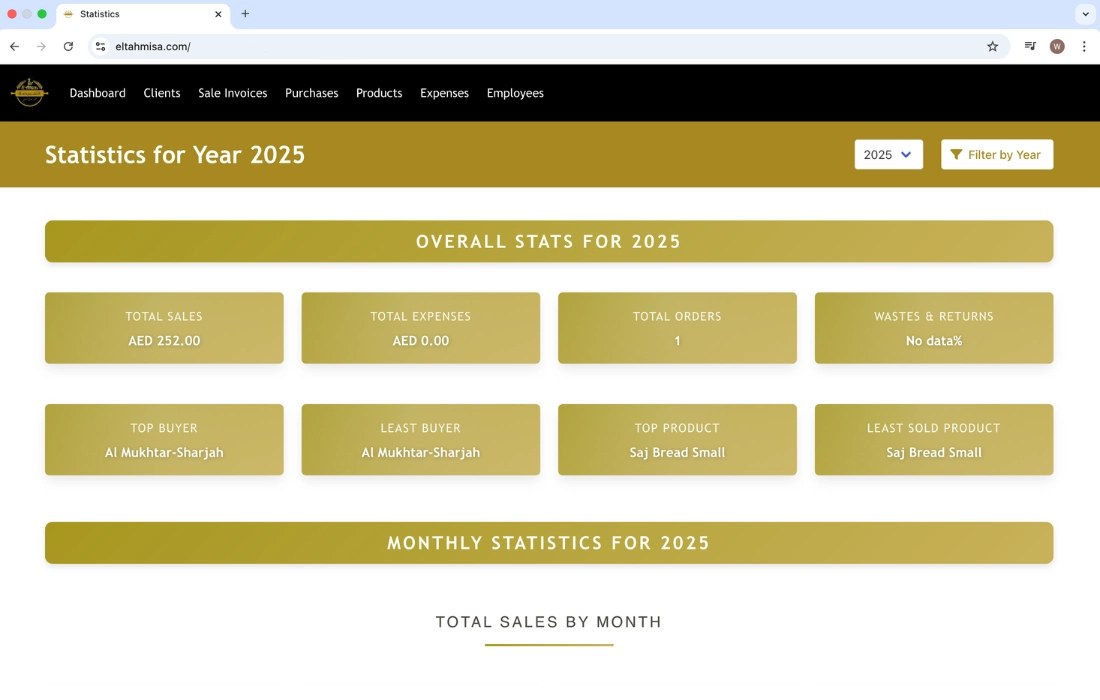Navigate to the Clients section
The width and height of the screenshot is (1100, 700).
pos(162,93)
